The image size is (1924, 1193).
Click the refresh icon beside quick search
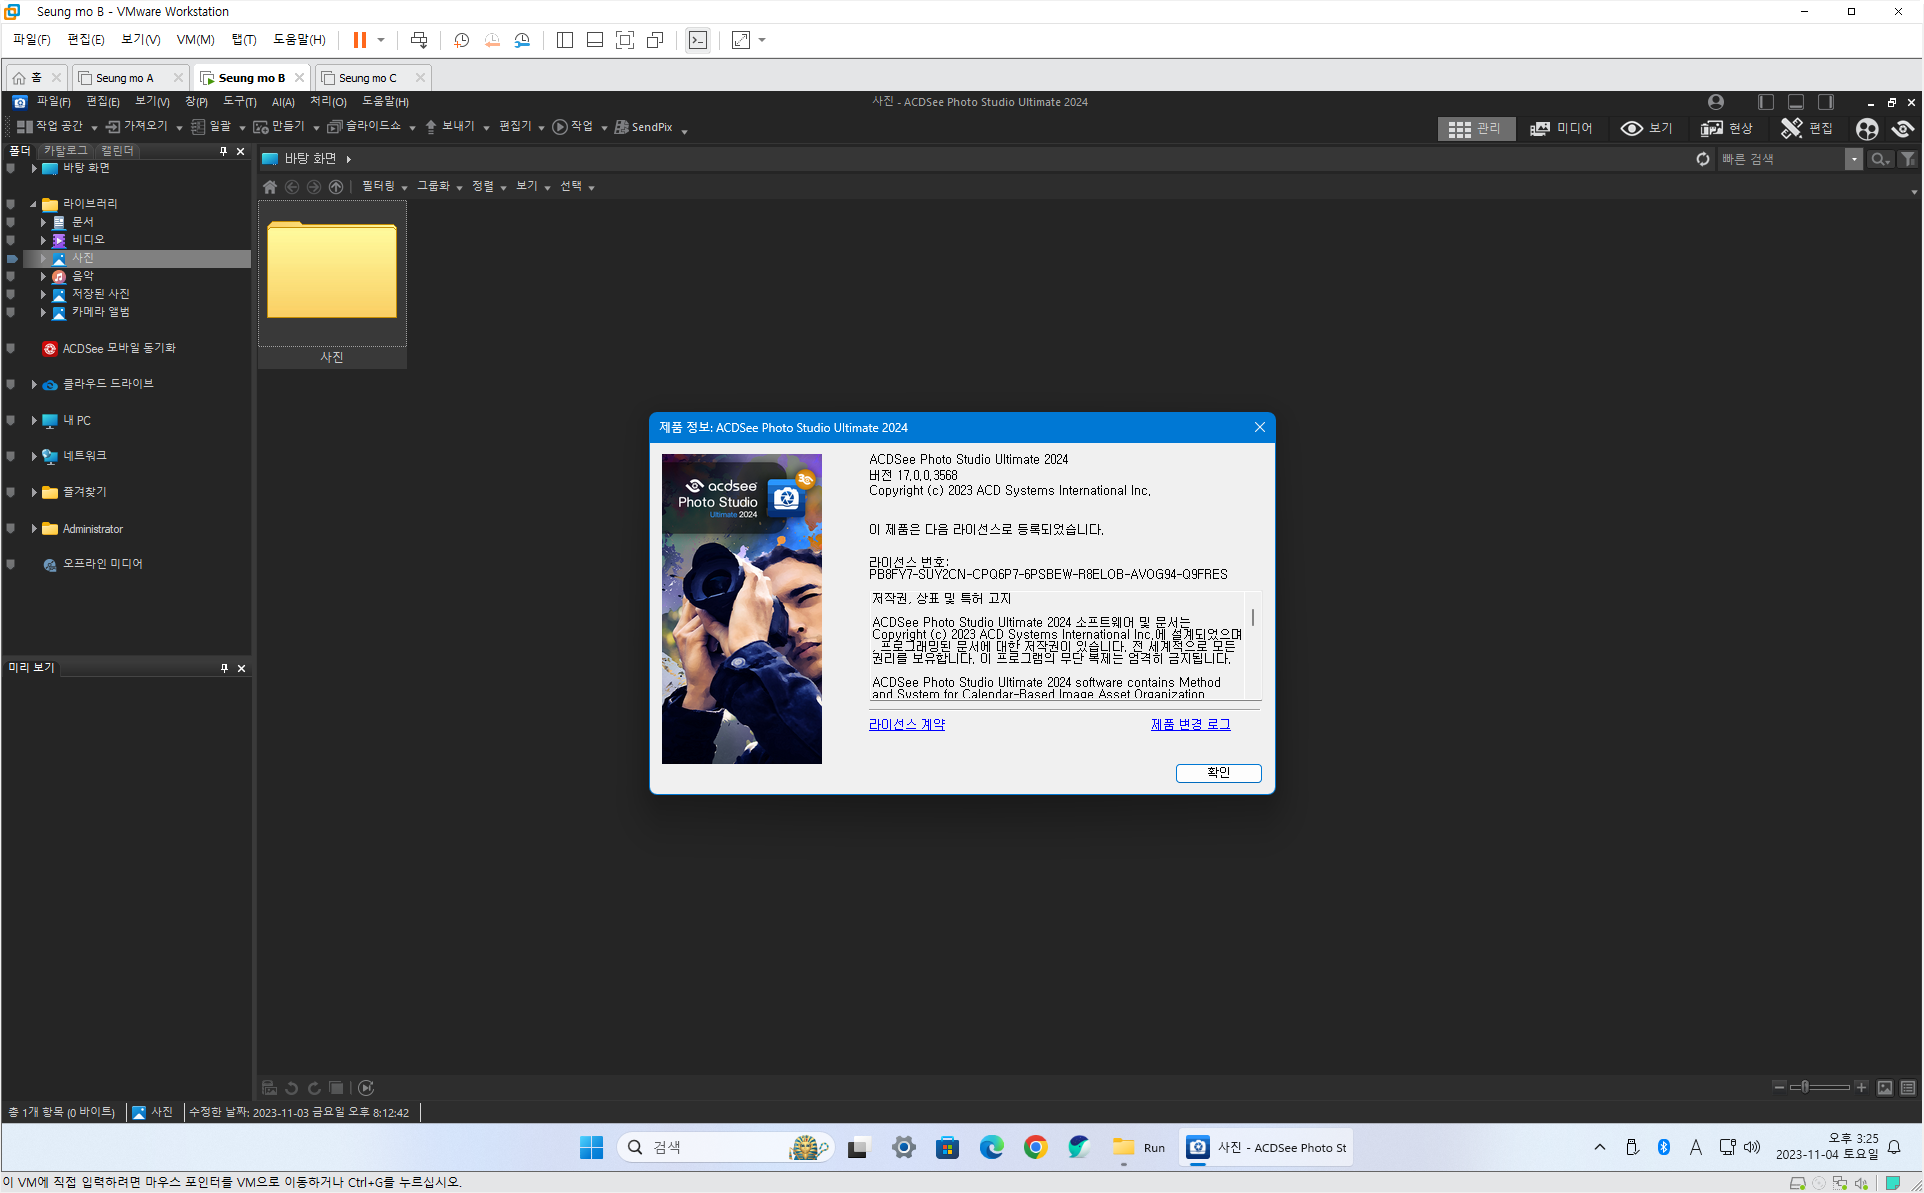point(1702,159)
